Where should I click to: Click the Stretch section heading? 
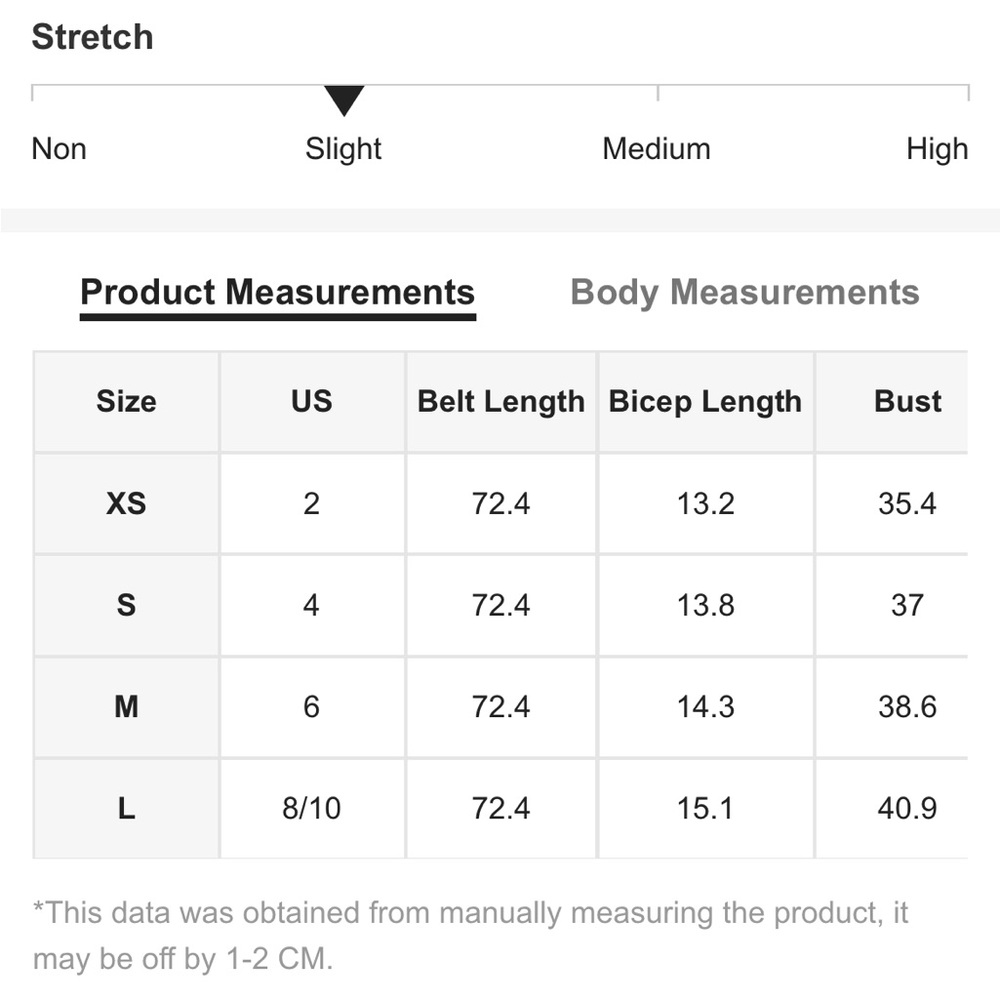point(92,37)
